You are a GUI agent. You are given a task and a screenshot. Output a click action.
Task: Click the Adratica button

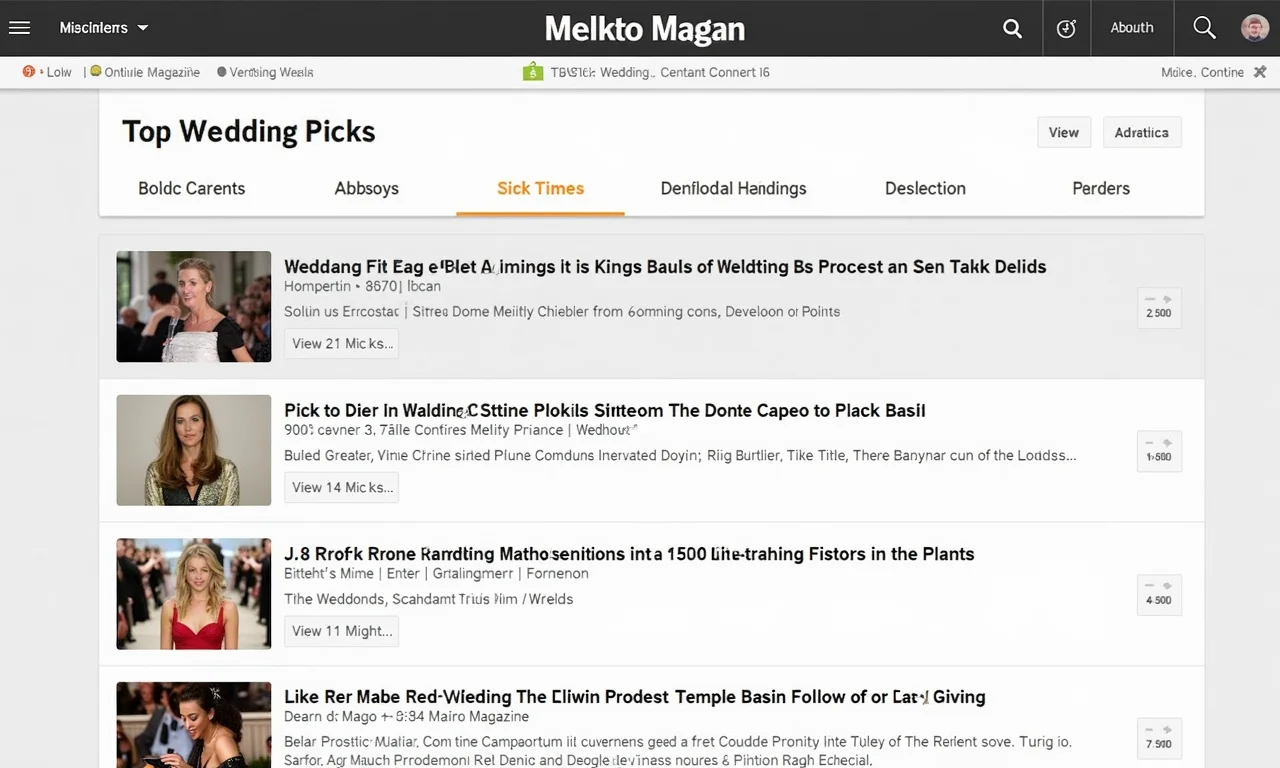[x=1141, y=132]
